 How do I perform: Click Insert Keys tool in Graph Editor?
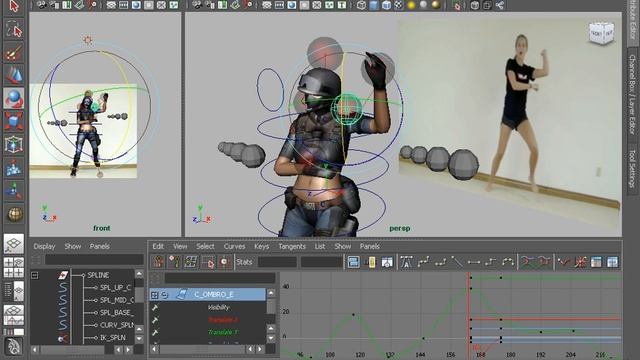tap(175, 262)
